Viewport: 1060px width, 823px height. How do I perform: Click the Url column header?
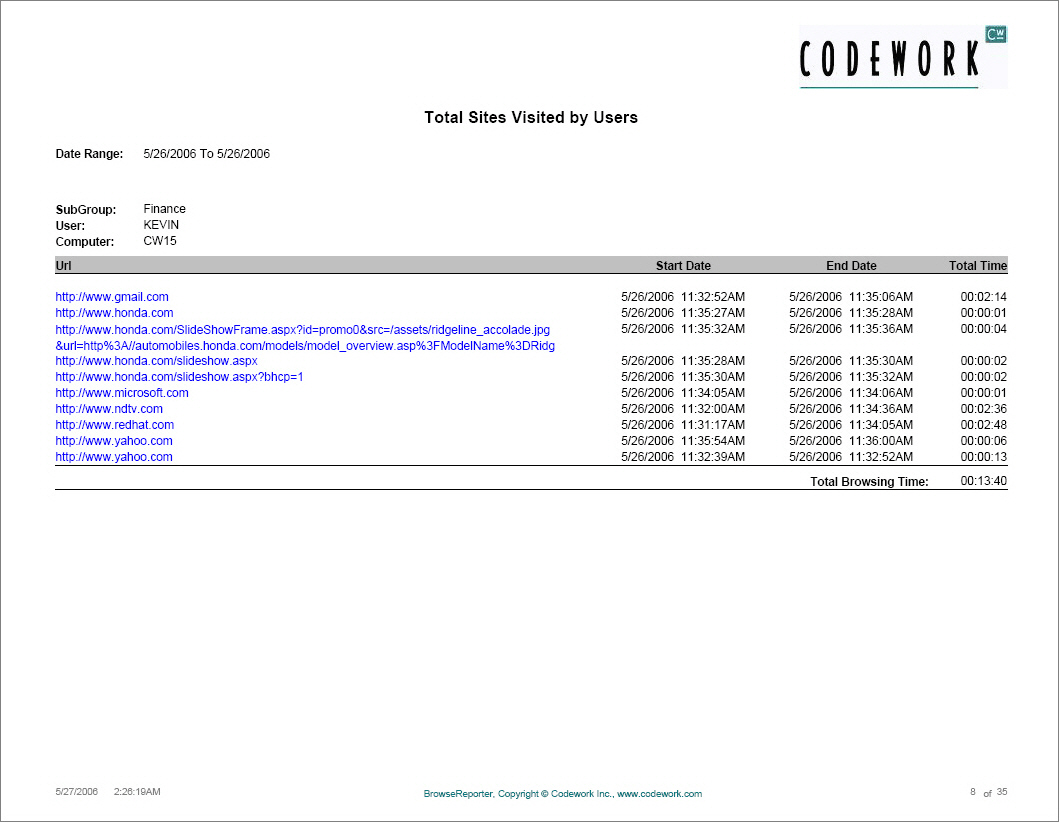coord(64,266)
